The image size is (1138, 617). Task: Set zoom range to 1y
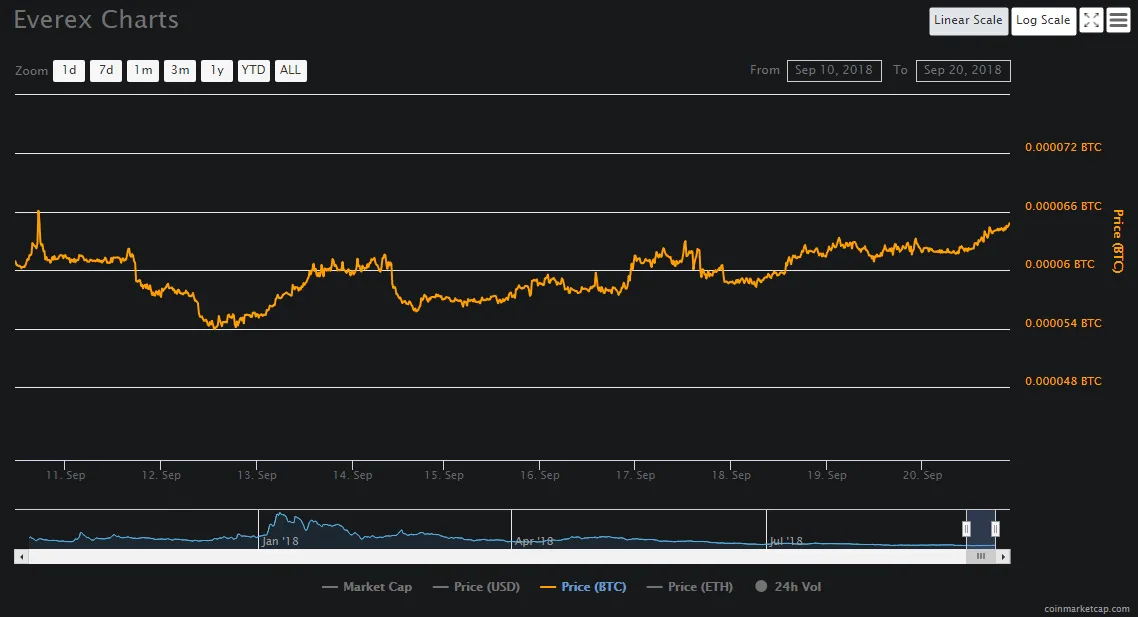pos(217,70)
